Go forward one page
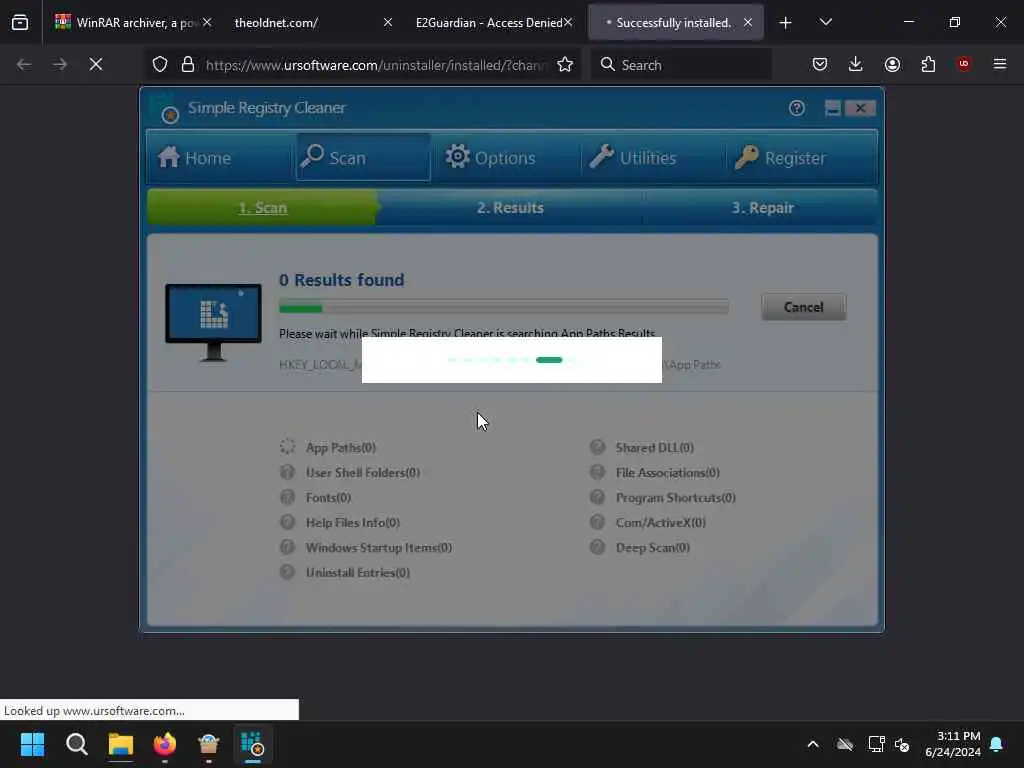1024x768 pixels. (x=59, y=64)
